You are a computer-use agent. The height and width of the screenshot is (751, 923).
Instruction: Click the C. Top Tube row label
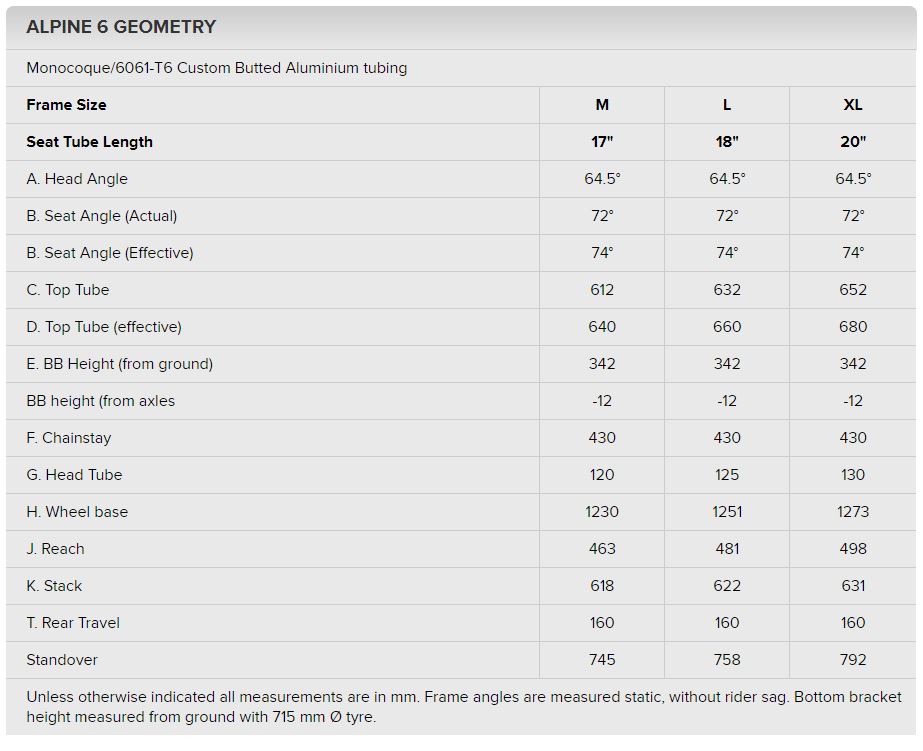tap(68, 290)
